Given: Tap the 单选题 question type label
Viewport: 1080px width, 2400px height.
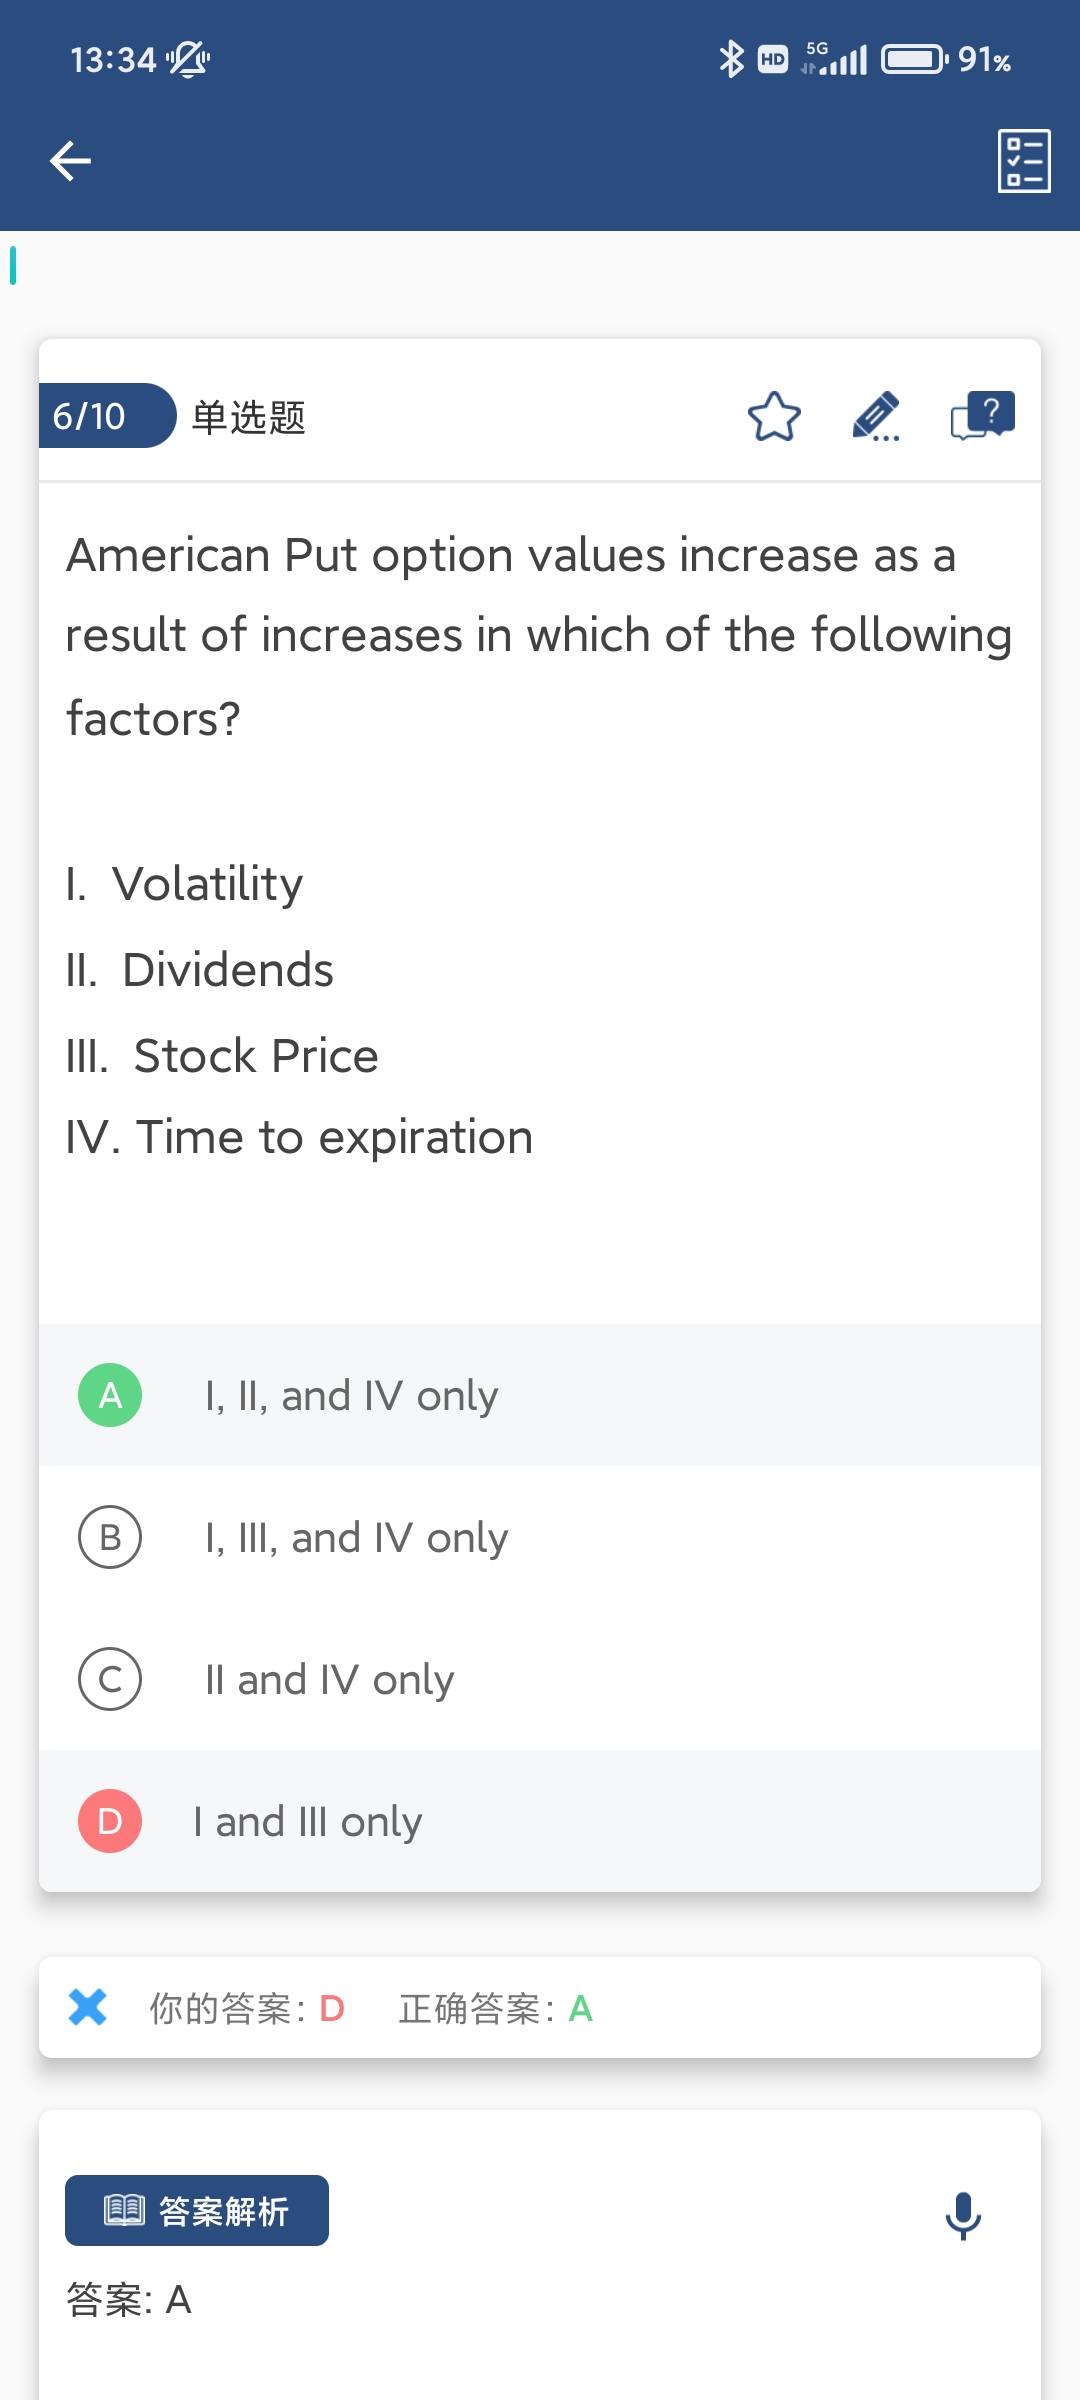Looking at the screenshot, I should [249, 417].
